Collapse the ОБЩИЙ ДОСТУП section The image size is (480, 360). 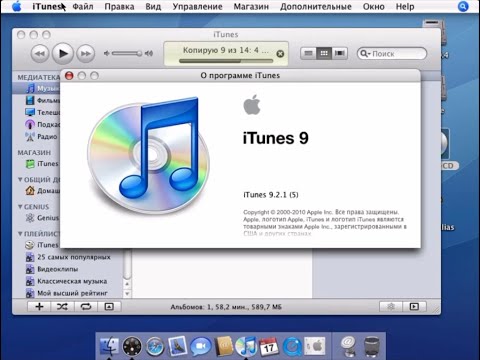pos(20,179)
